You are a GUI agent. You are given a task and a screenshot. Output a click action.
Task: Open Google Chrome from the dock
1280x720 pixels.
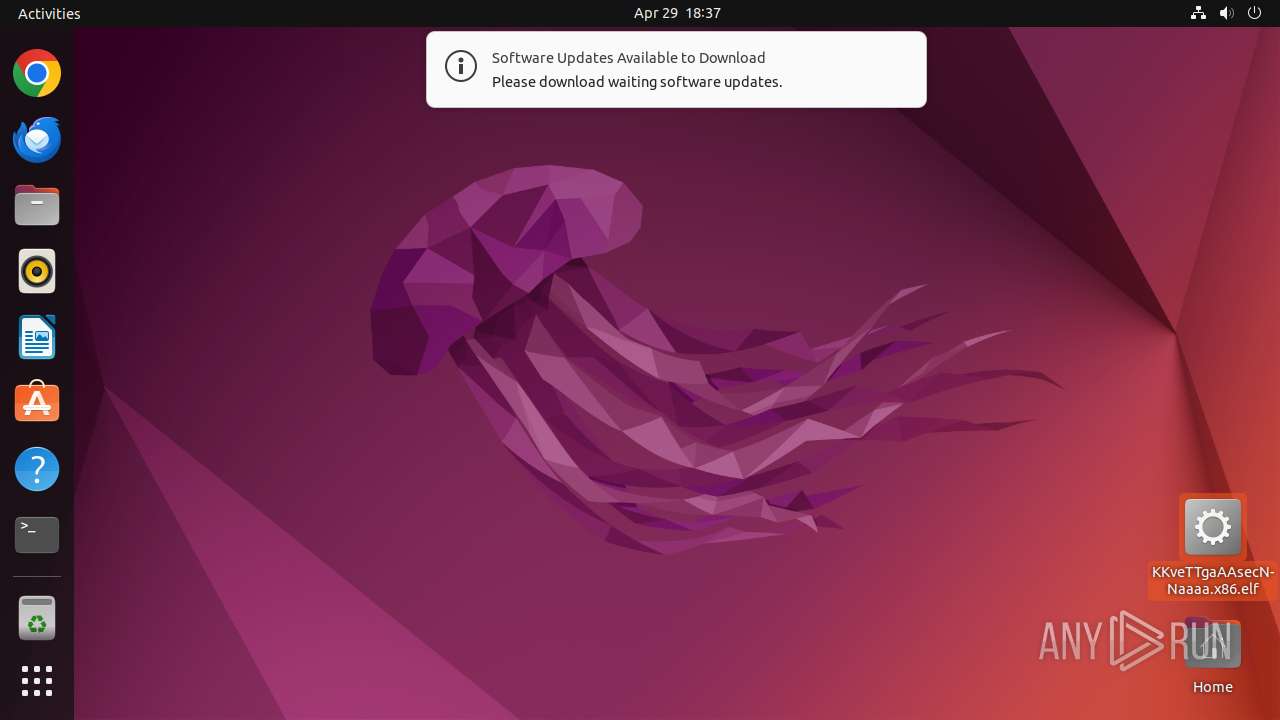tap(37, 73)
